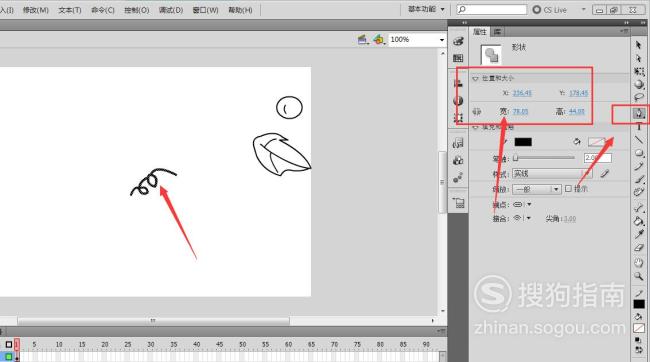The width and height of the screenshot is (650, 362).
Task: Click the 高 height value
Action: [x=577, y=112]
